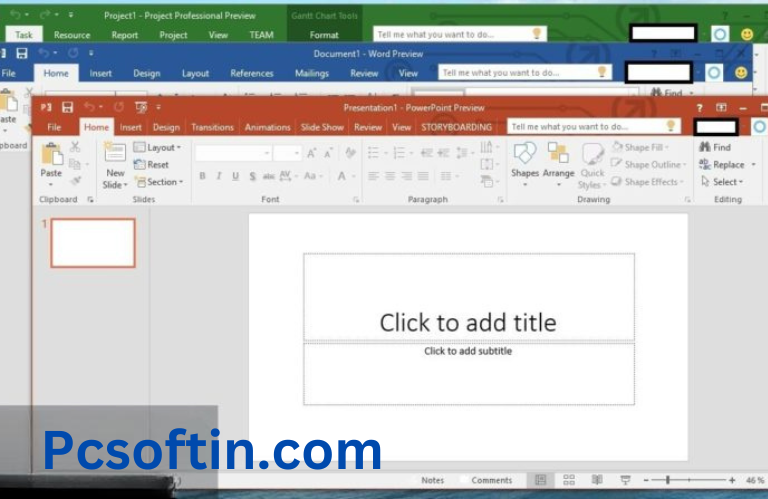Justify text in Paragraph group
Screen dimensions: 768x499
click(x=423, y=176)
